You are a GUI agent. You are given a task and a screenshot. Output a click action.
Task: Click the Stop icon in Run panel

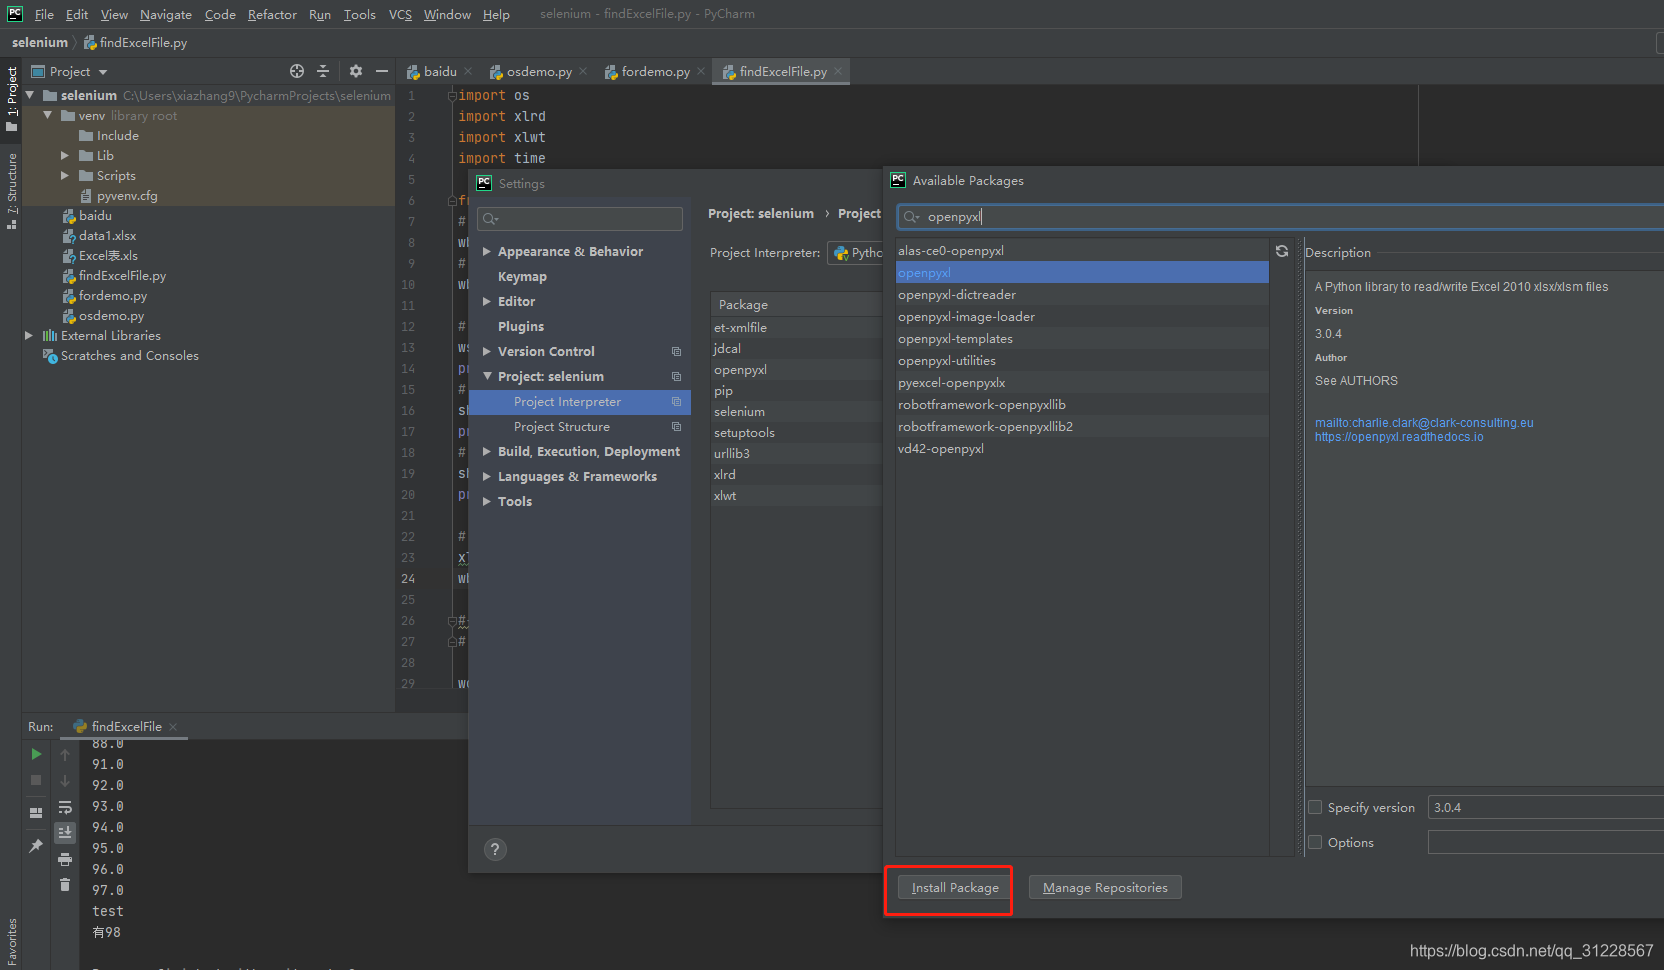point(36,780)
